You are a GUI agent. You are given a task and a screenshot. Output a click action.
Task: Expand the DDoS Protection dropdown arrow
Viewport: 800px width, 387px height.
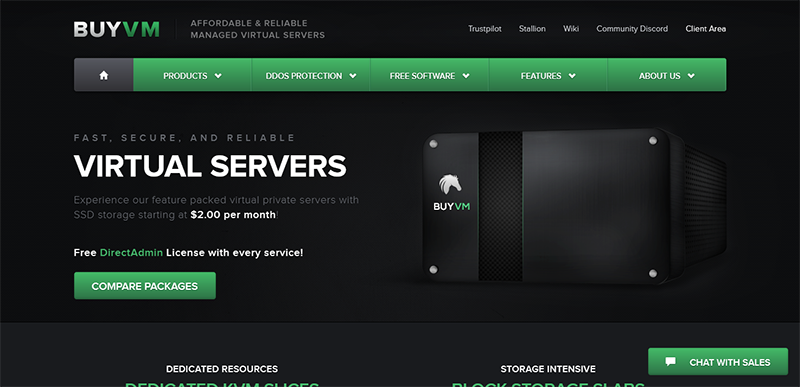(x=353, y=76)
